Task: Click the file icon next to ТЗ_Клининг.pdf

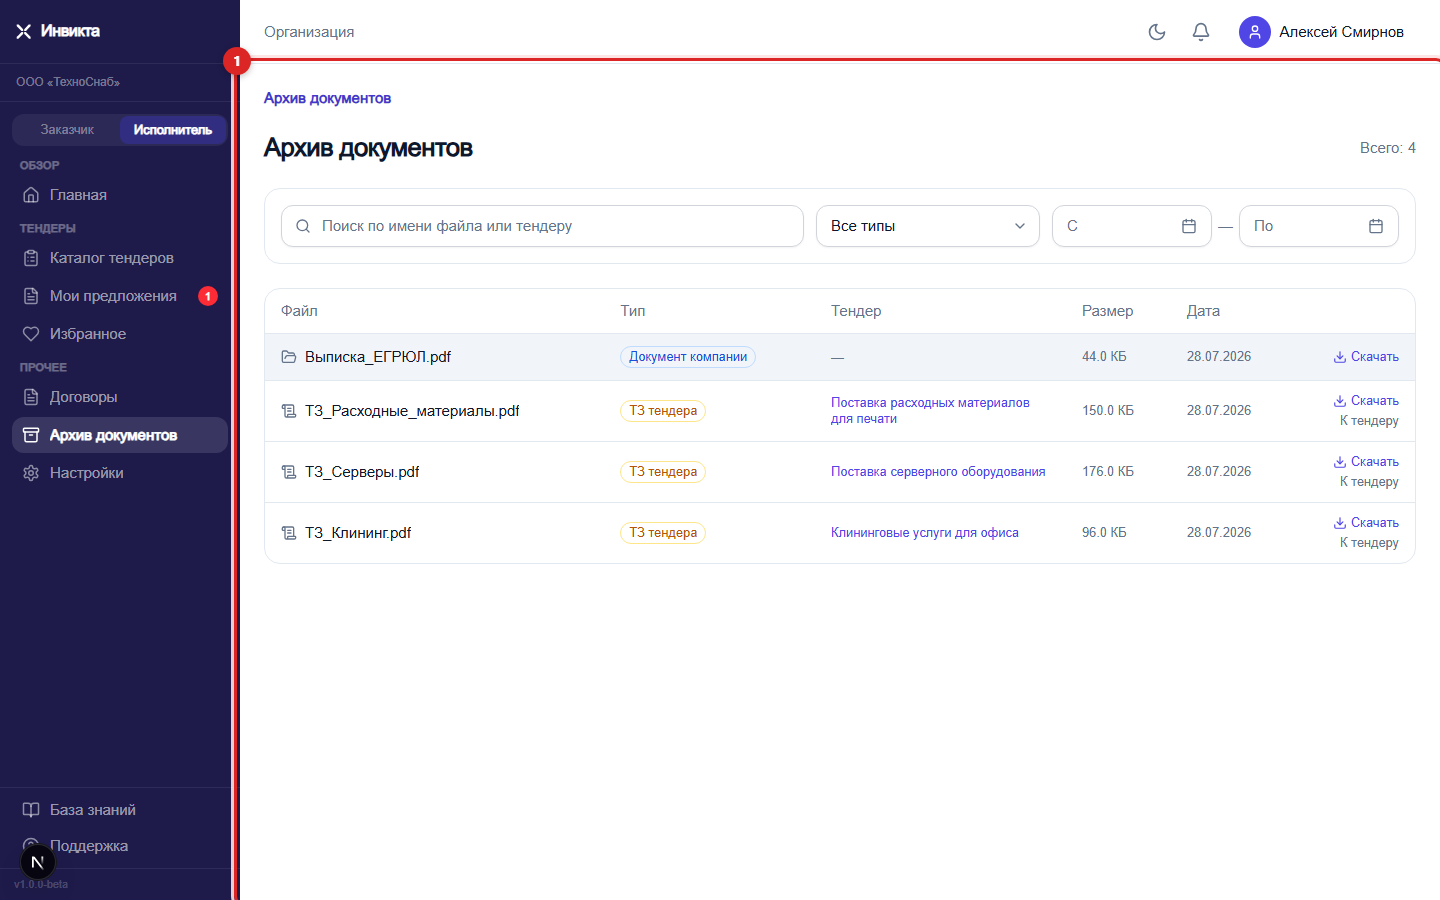Action: pyautogui.click(x=289, y=533)
